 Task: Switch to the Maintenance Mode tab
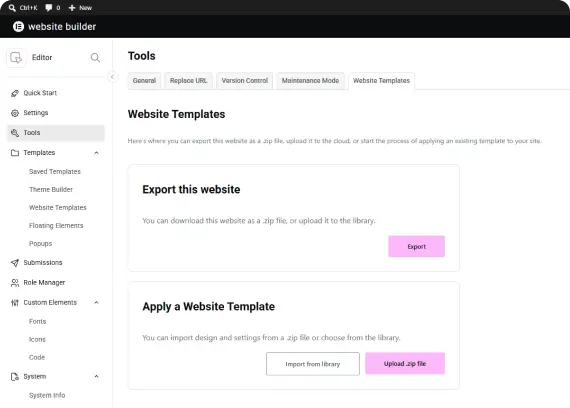tap(310, 81)
